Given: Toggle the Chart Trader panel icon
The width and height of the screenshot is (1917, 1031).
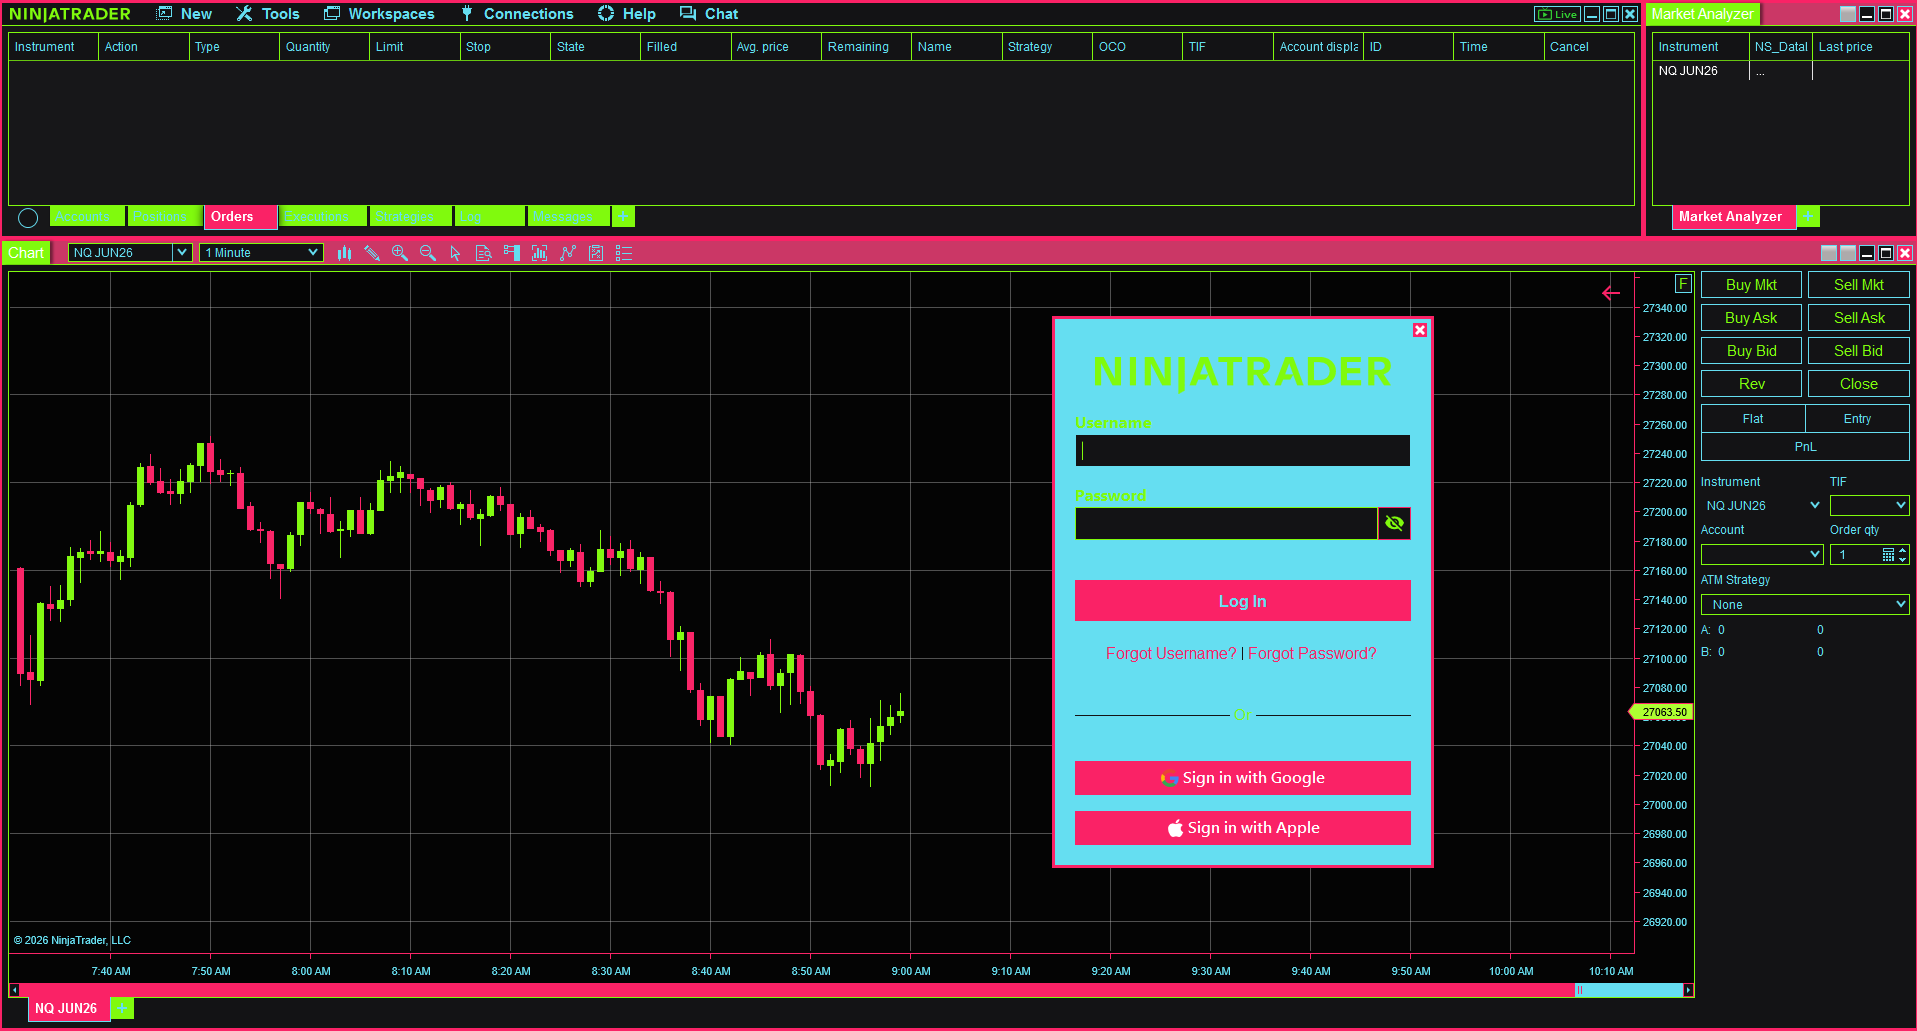Looking at the screenshot, I should point(512,253).
